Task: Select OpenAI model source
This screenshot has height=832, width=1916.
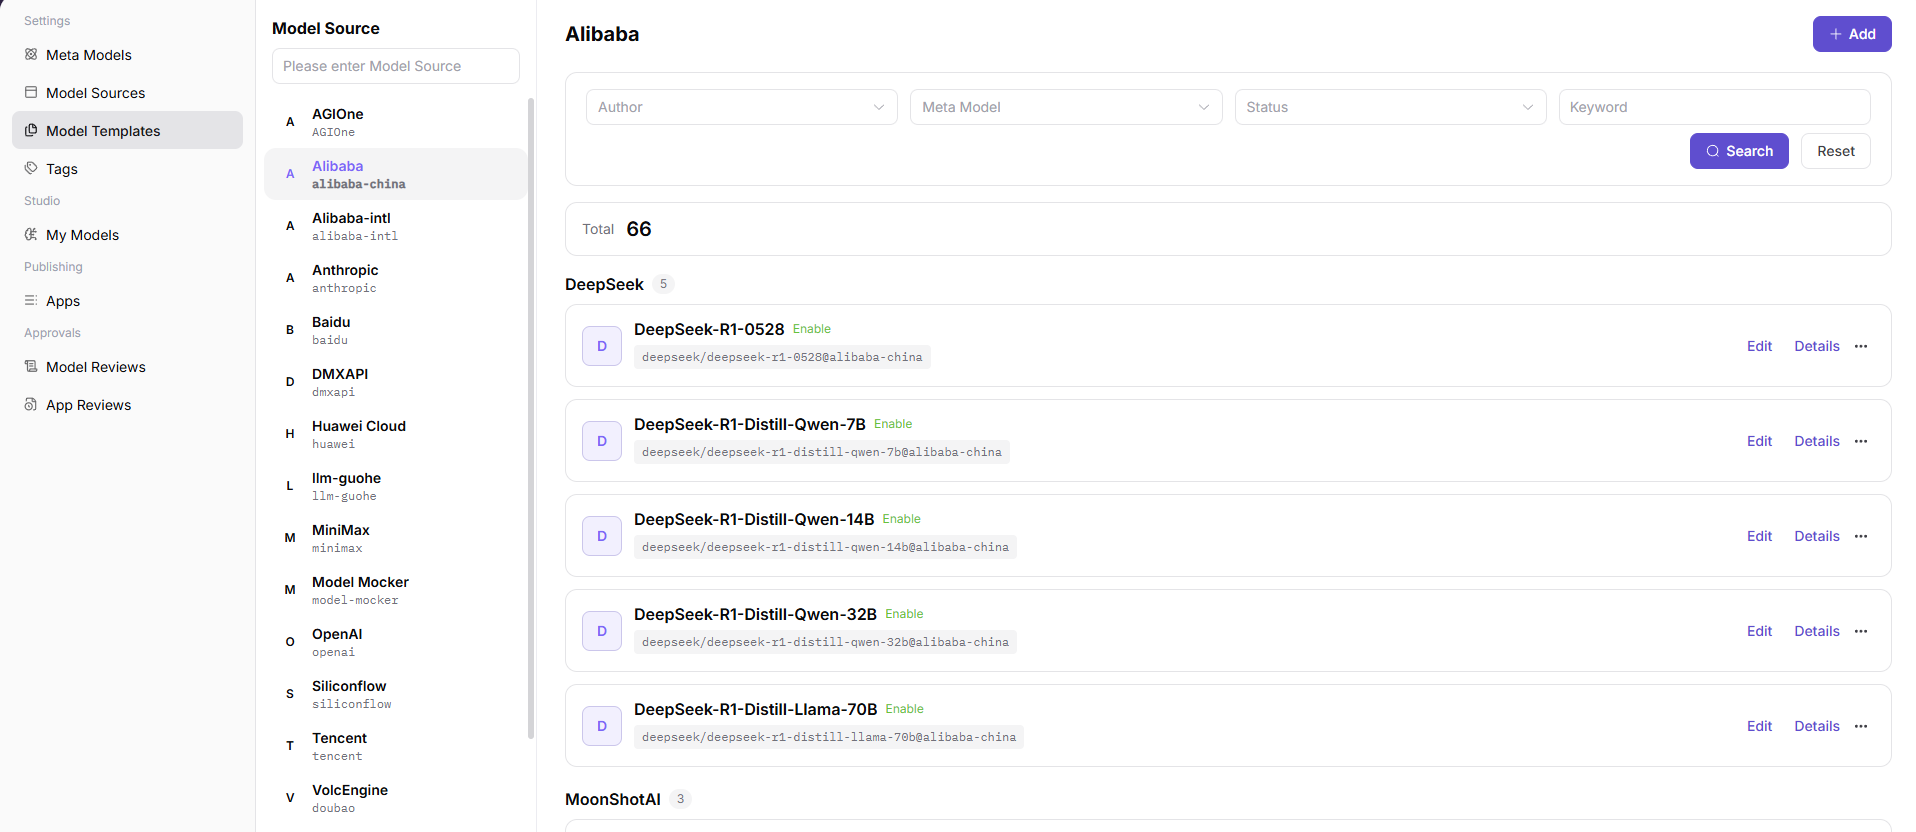Action: click(x=395, y=642)
